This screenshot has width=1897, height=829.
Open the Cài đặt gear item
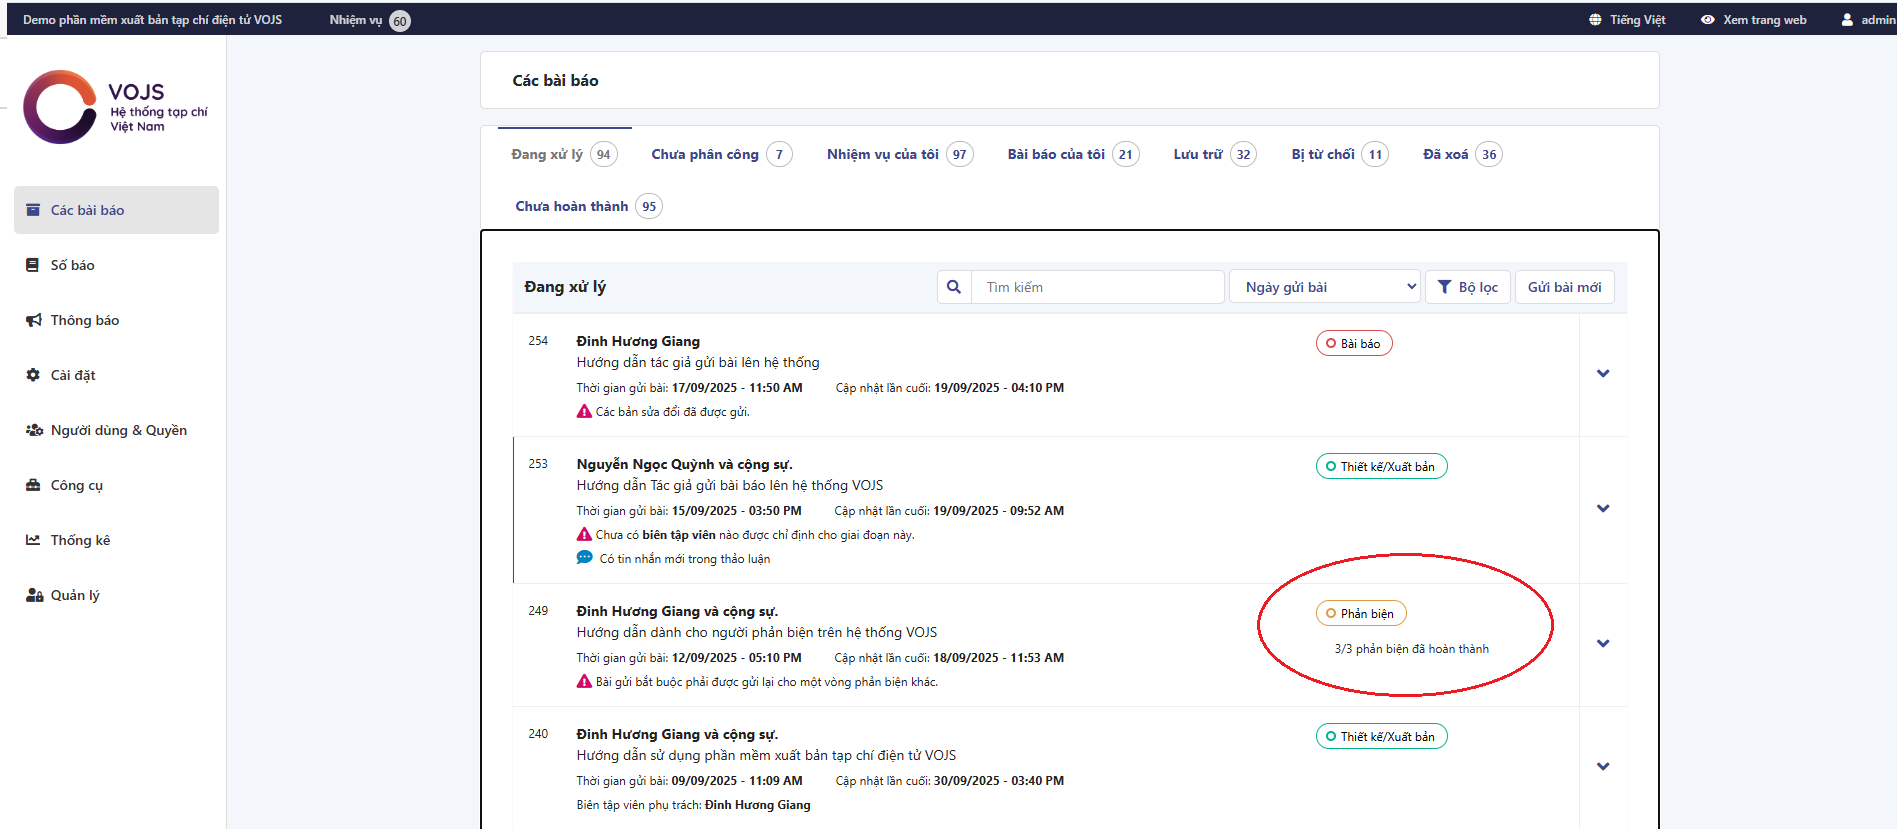pyautogui.click(x=72, y=375)
